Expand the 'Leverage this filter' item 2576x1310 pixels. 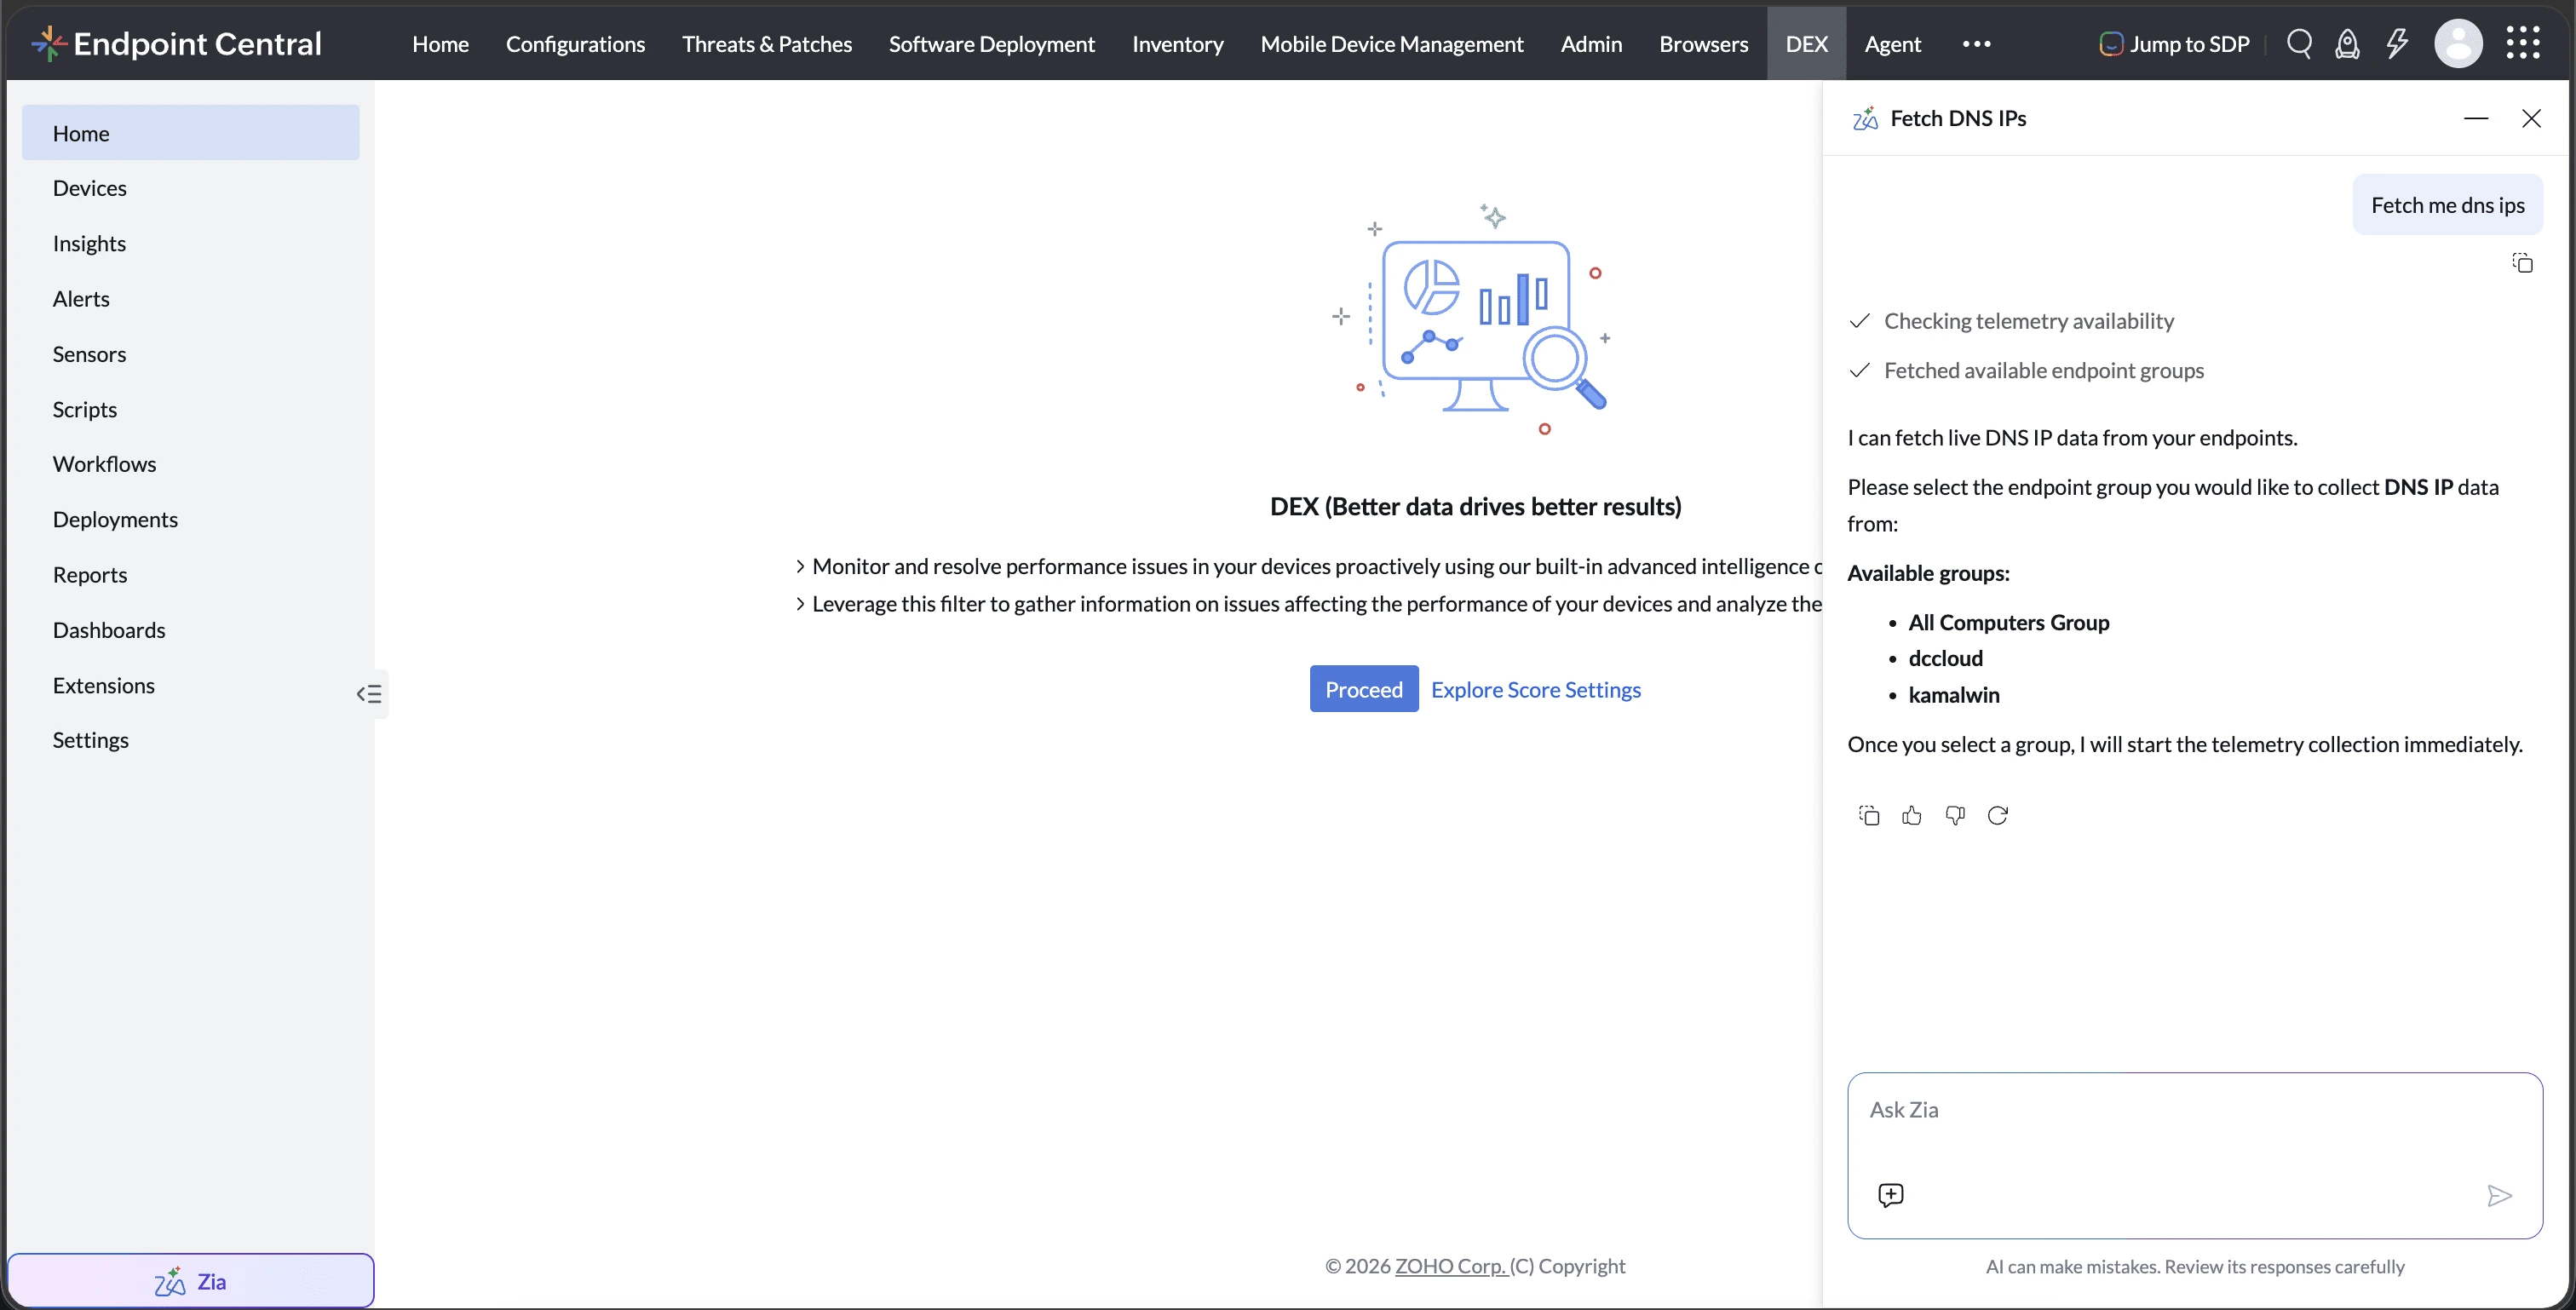(800, 604)
